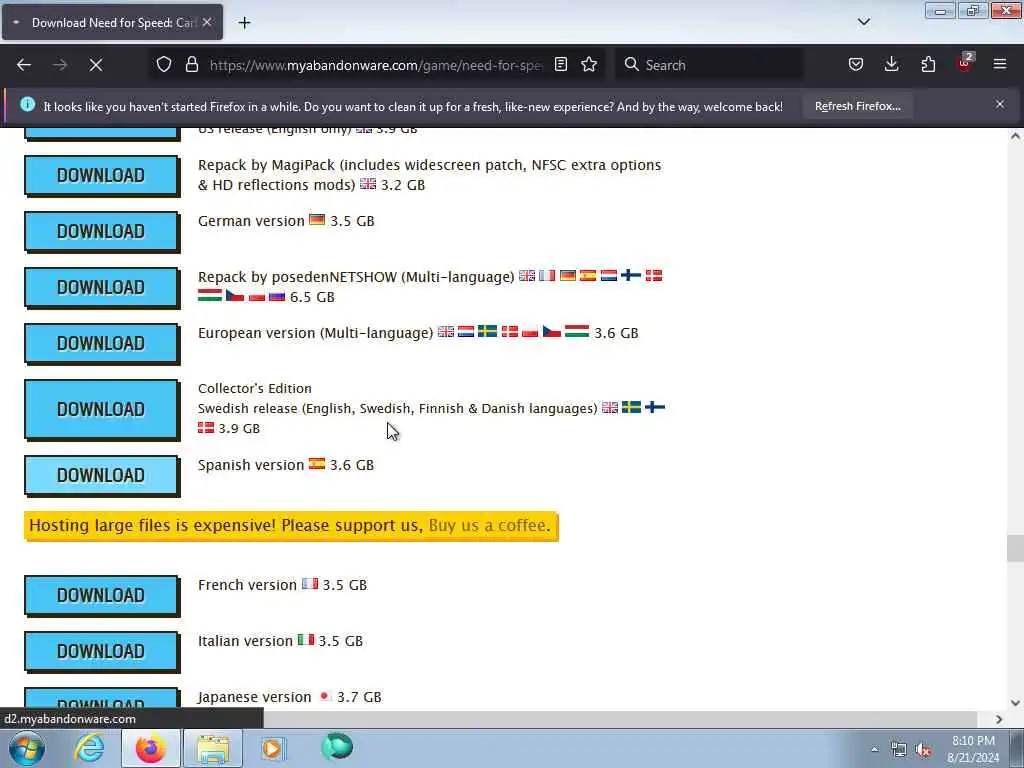The width and height of the screenshot is (1024, 768).
Task: Open Windows Explorer from taskbar
Action: [x=213, y=748]
